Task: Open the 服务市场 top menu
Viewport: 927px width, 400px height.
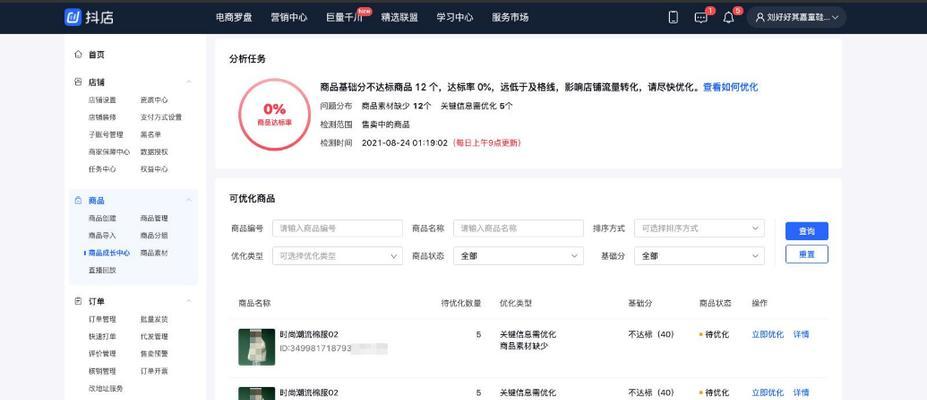Action: pos(510,18)
